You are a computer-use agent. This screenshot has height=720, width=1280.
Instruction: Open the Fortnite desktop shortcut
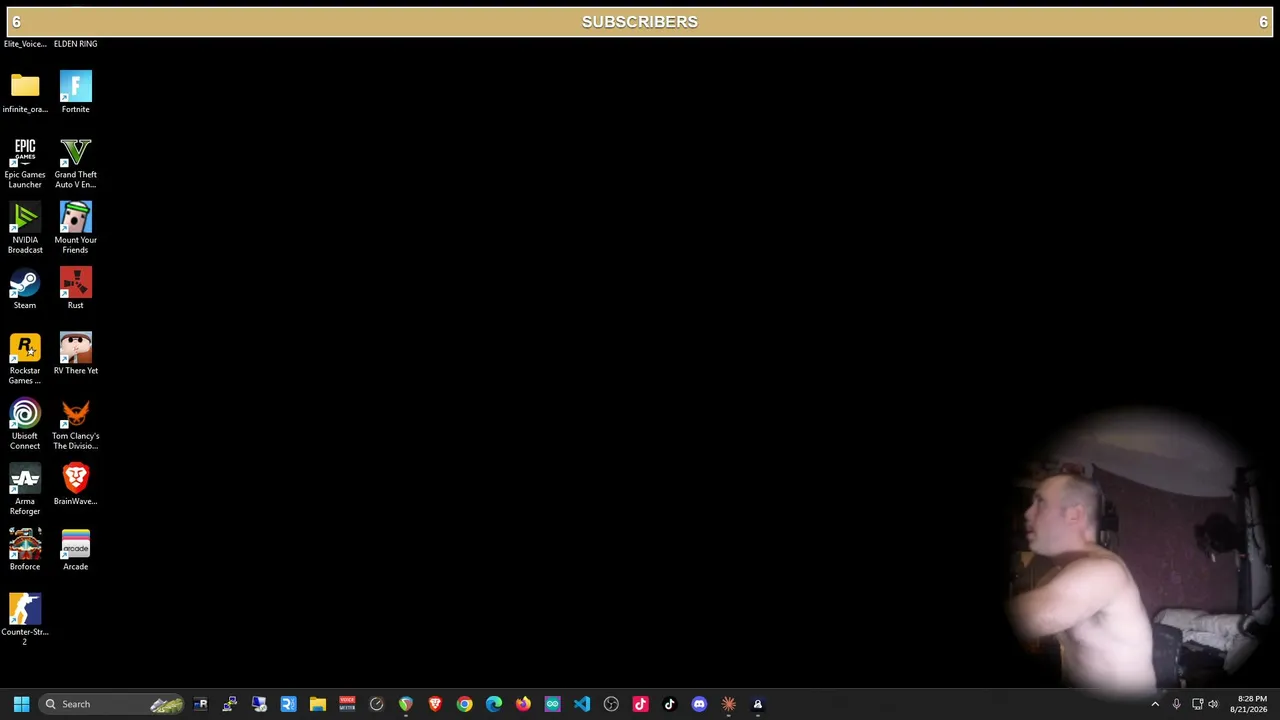point(75,91)
